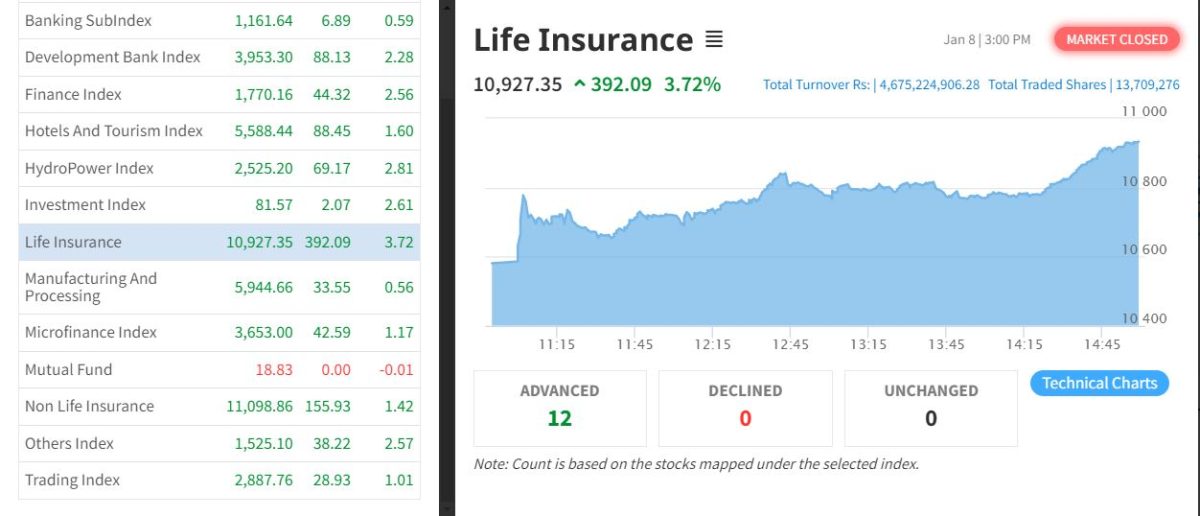The image size is (1200, 516).
Task: Click the highlighted Life Insurance row
Action: pyautogui.click(x=73, y=242)
